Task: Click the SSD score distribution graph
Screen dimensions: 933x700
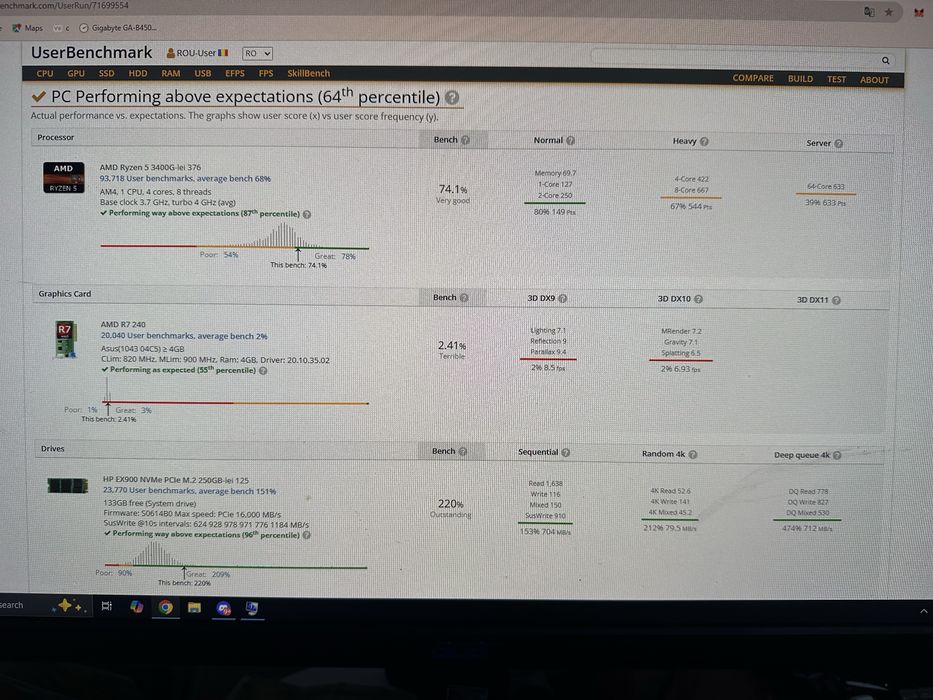Action: (236, 554)
